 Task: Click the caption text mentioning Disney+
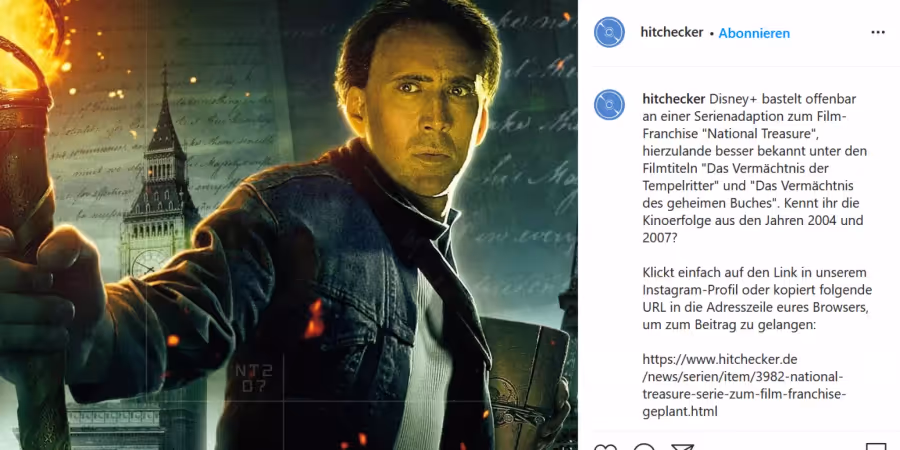755,169
